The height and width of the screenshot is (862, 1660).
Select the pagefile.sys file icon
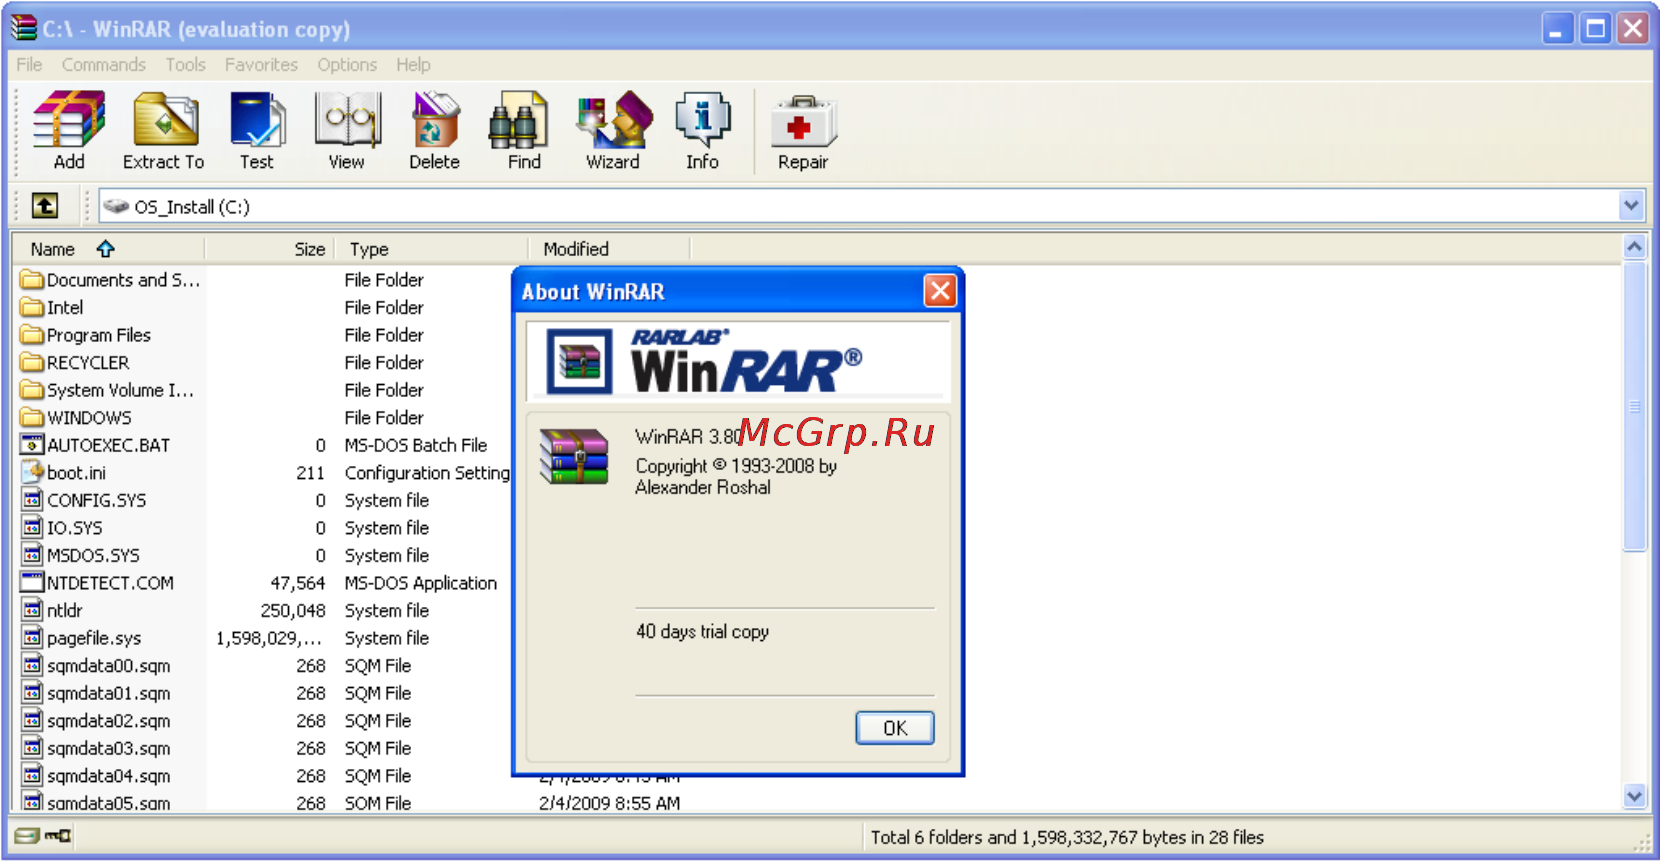[32, 637]
